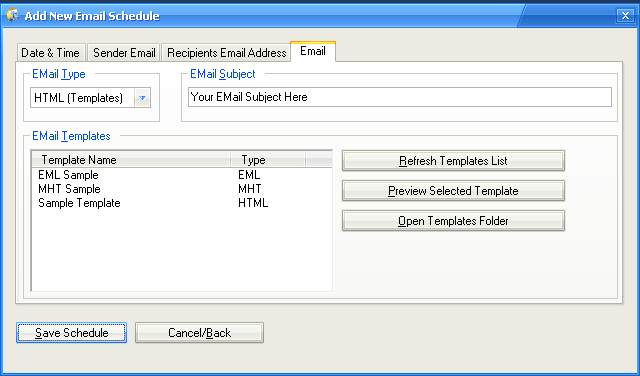Click the HTML (Templates) combo box
The width and height of the screenshot is (640, 376).
[x=90, y=98]
